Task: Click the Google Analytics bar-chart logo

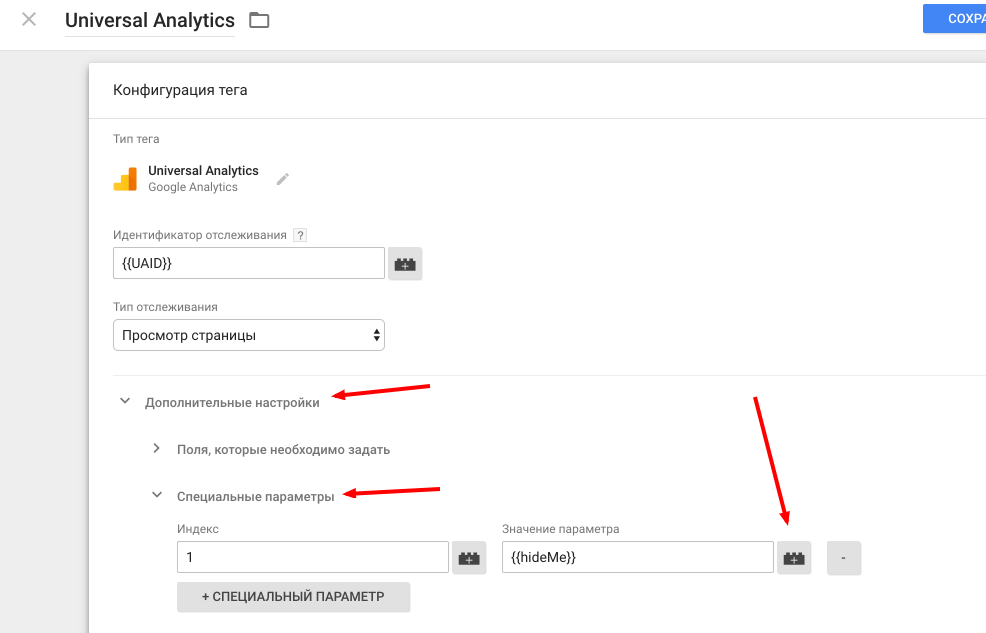Action: [125, 179]
